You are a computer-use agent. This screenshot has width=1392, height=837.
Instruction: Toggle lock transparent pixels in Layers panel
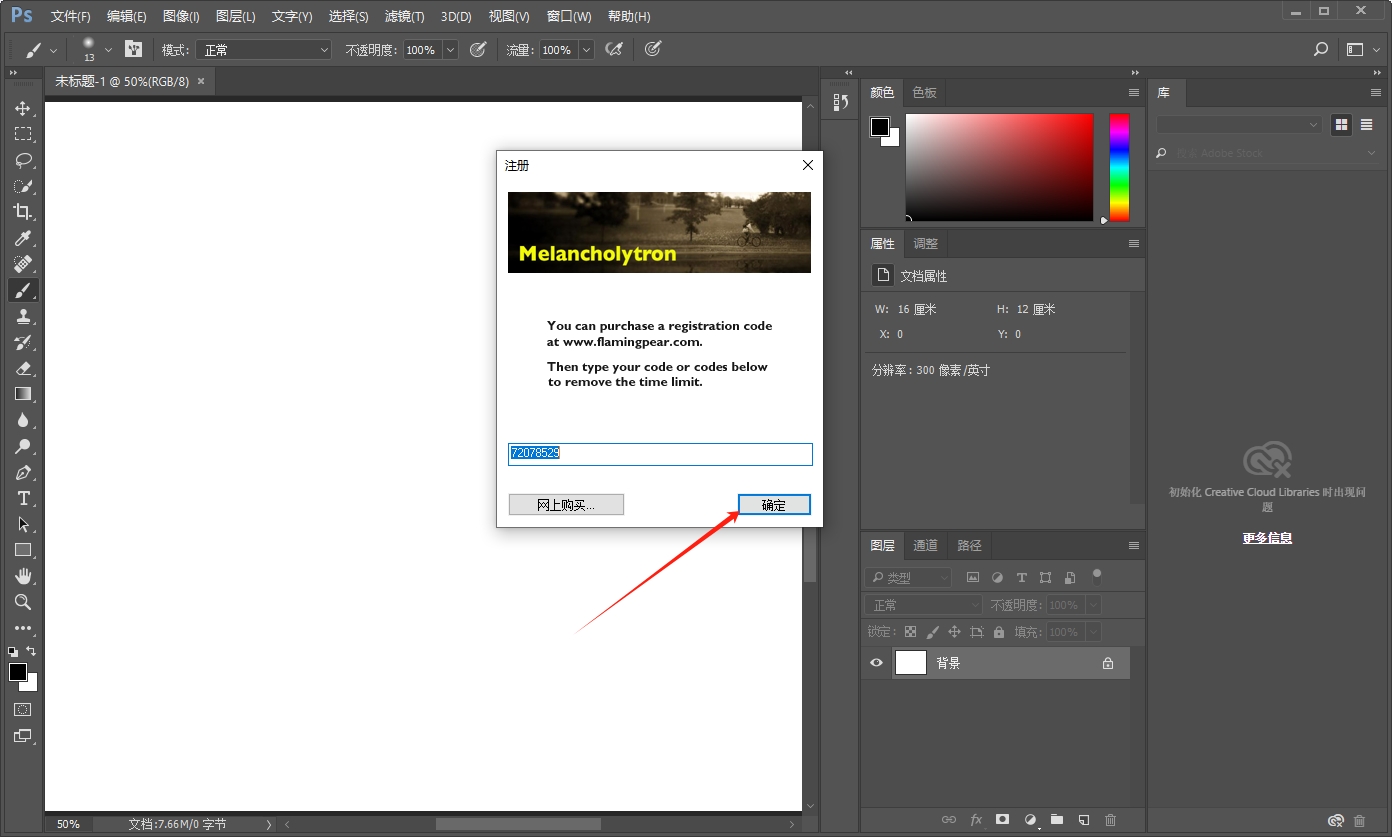pos(910,631)
